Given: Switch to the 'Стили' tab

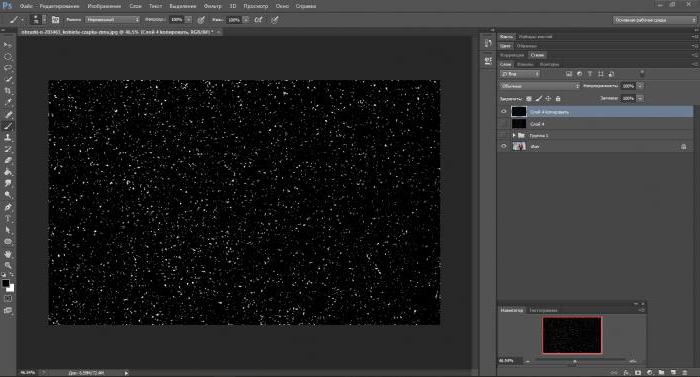Looking at the screenshot, I should (x=537, y=55).
